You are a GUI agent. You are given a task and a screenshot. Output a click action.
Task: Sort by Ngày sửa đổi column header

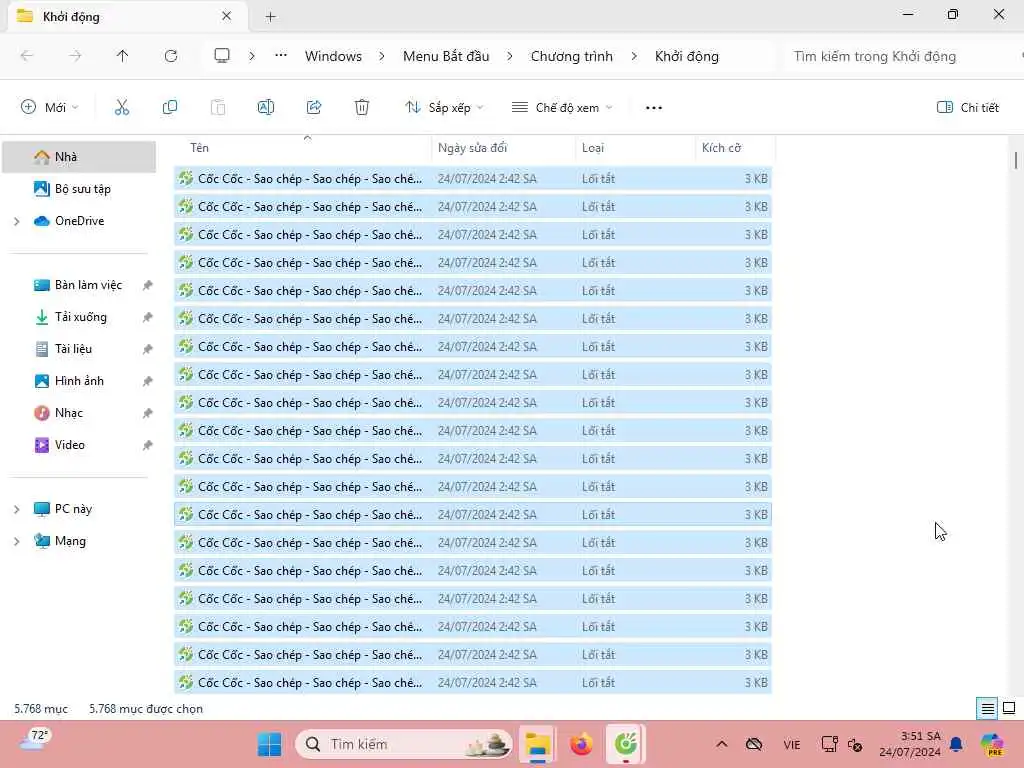point(504,148)
